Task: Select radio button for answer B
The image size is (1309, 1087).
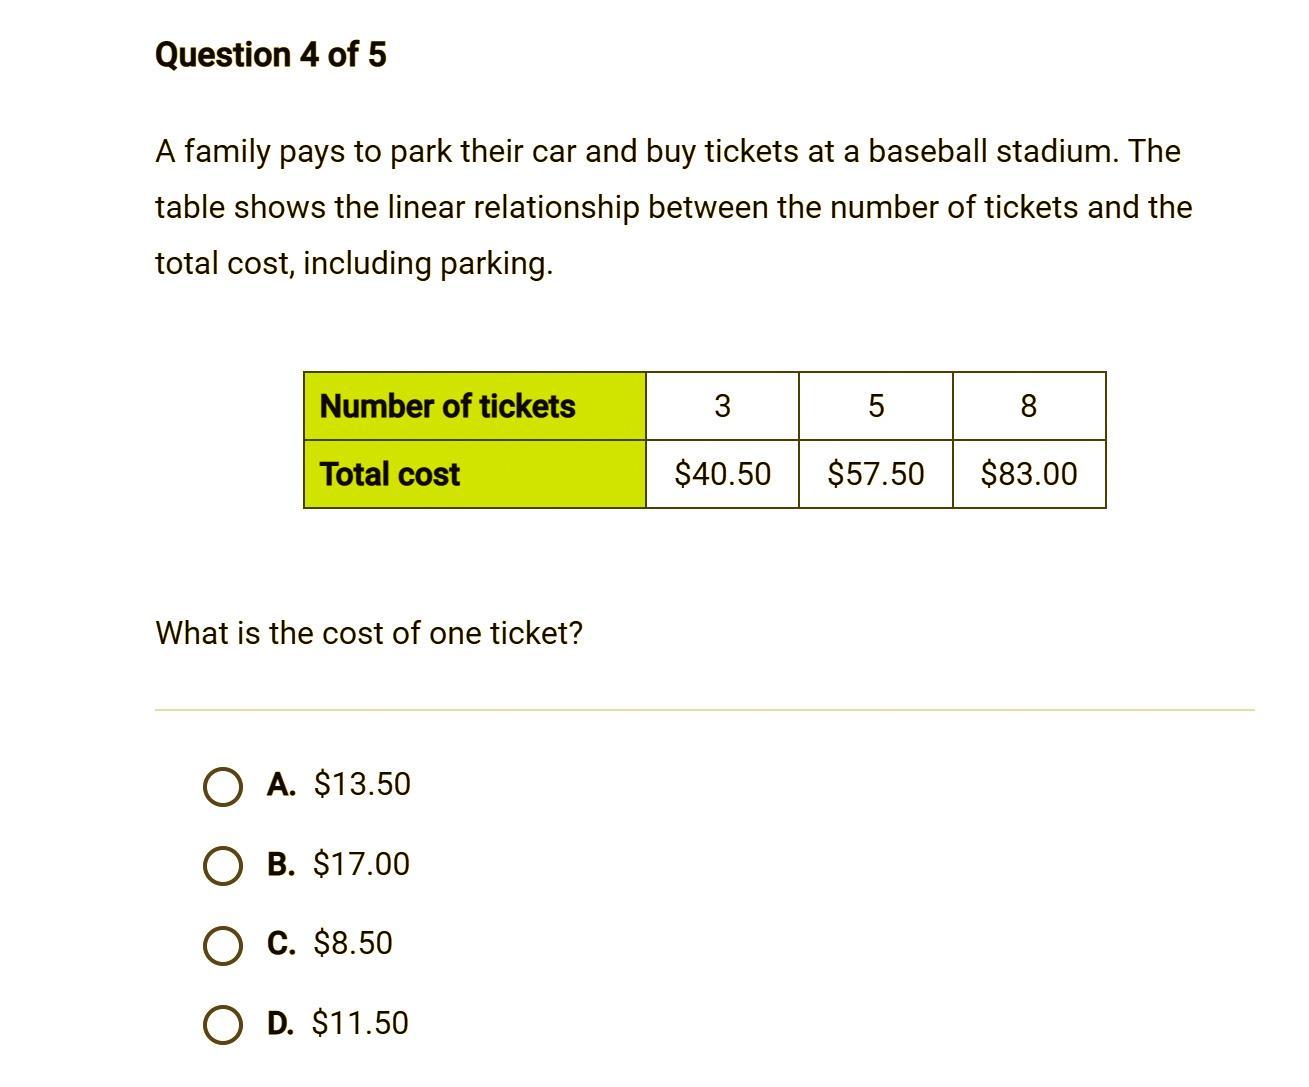Action: pyautogui.click(x=222, y=866)
